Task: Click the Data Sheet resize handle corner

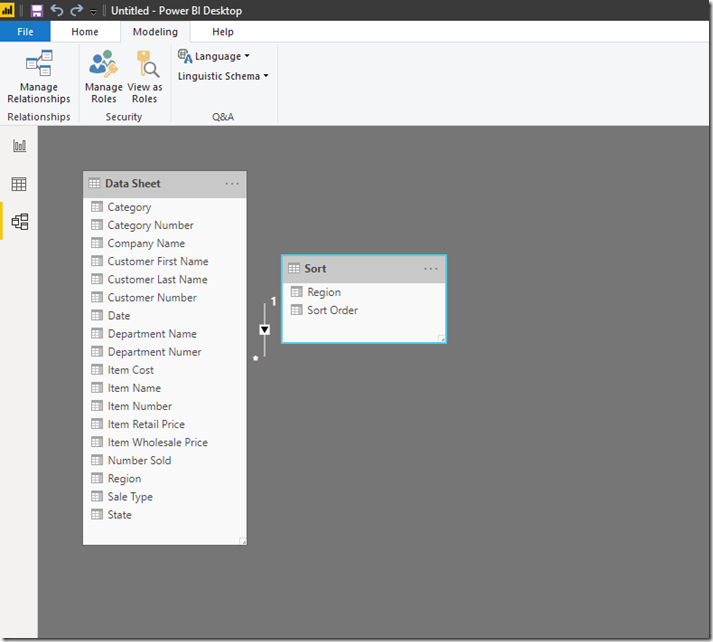Action: [x=243, y=541]
